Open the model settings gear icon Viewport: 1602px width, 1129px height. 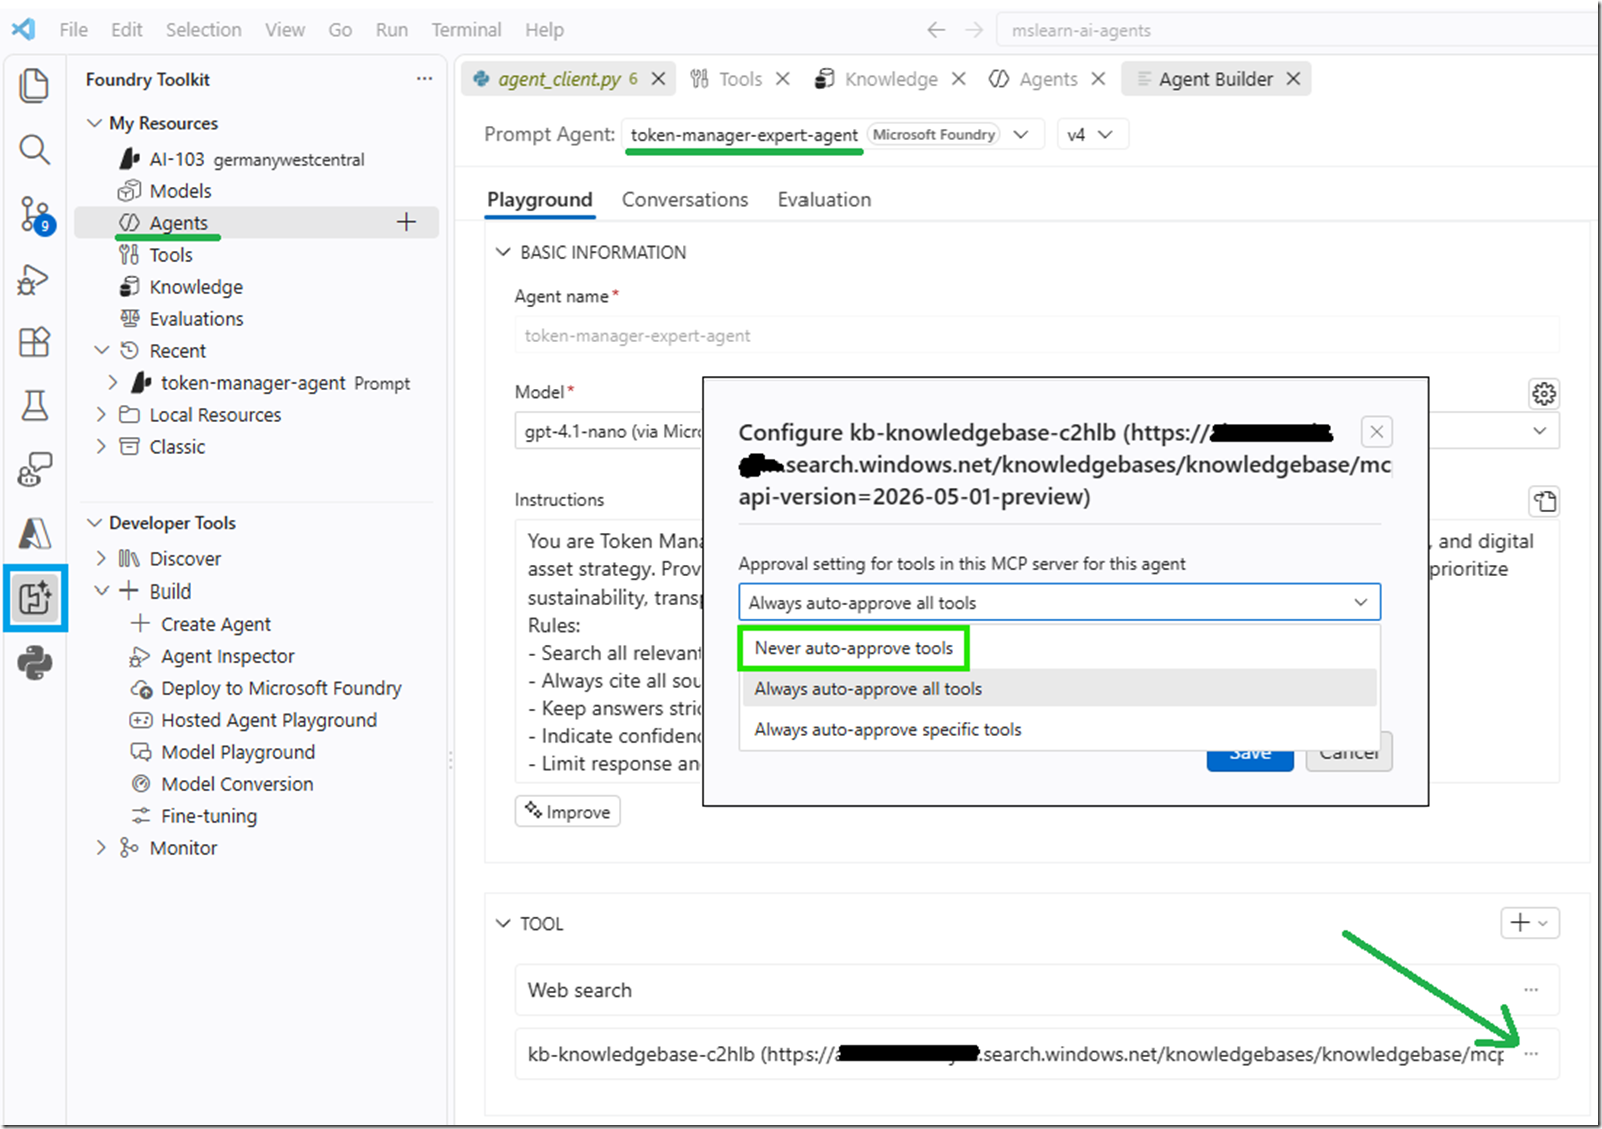pos(1544,394)
